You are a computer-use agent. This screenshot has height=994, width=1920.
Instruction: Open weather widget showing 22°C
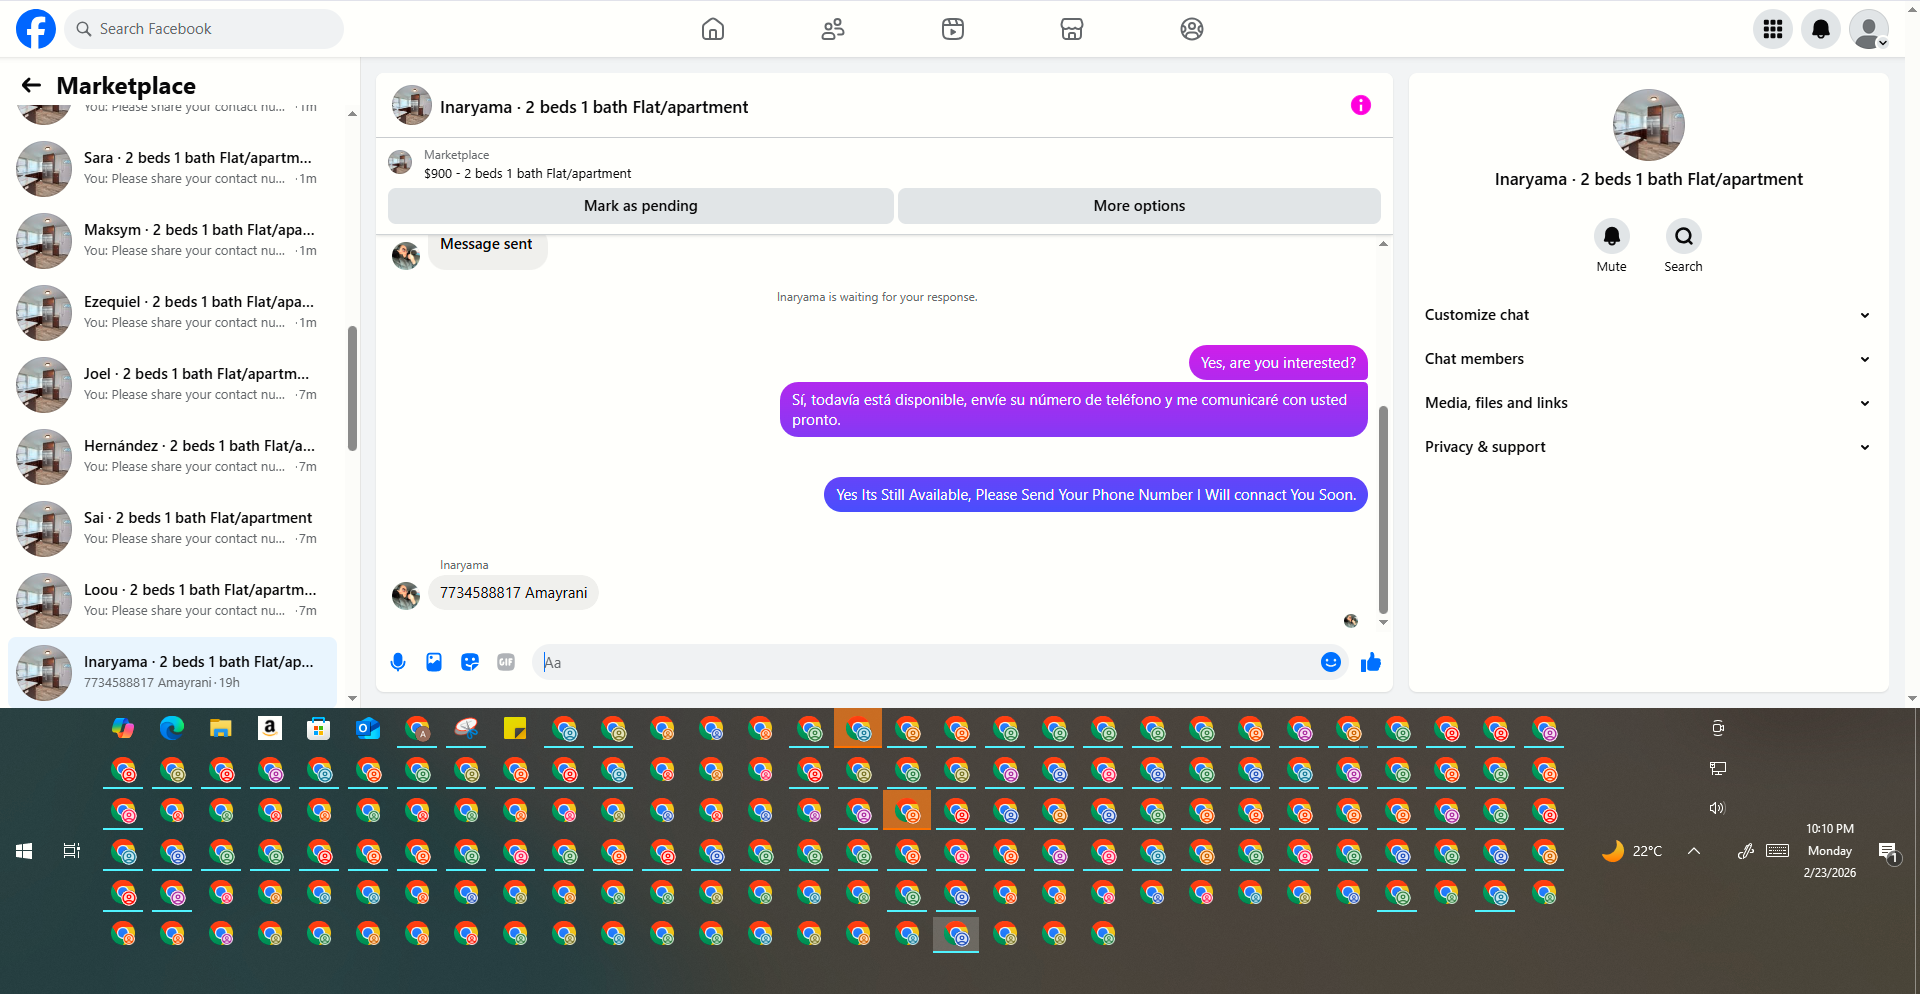pyautogui.click(x=1632, y=851)
